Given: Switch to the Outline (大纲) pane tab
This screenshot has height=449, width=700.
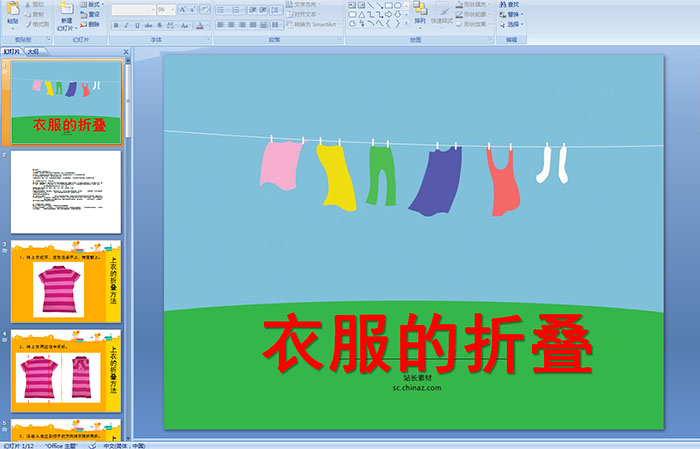Looking at the screenshot, I should click(x=33, y=52).
